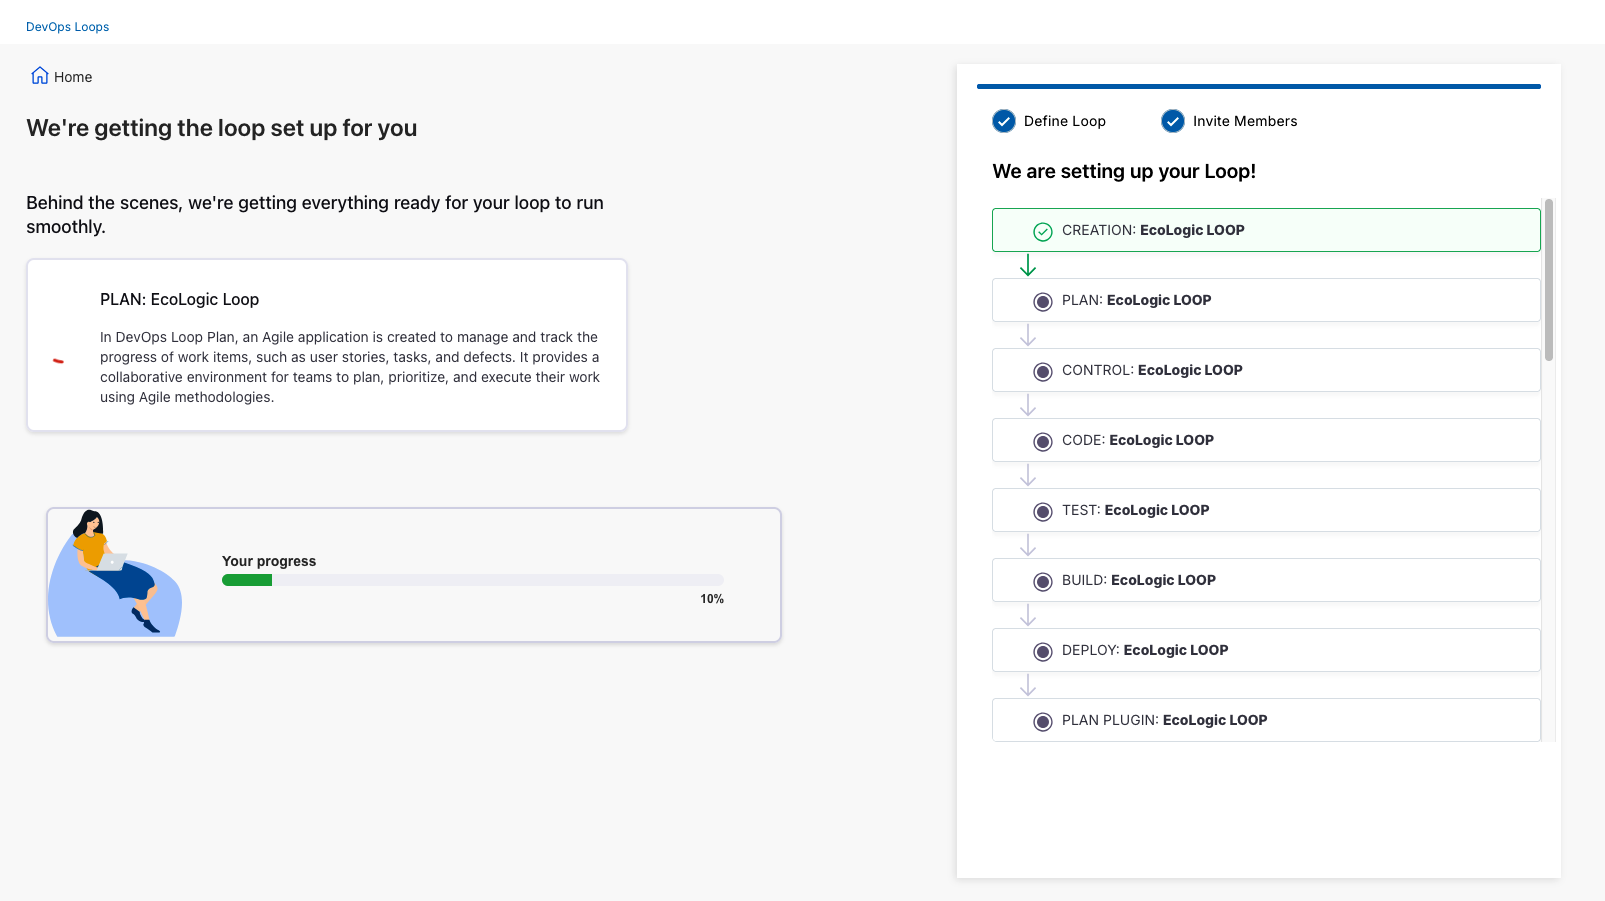Screen dimensions: 1605x901
Task: Select the radio indicator on DEPLOY: EcoLogic LOOP
Action: [1043, 650]
